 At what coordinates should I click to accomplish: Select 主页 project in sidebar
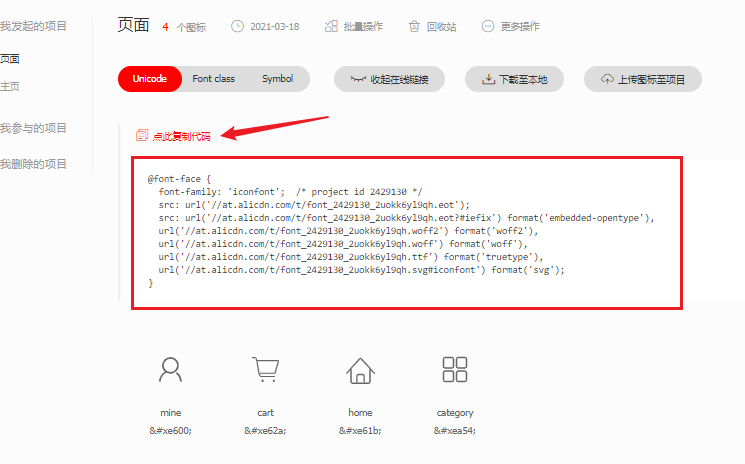coord(10,86)
